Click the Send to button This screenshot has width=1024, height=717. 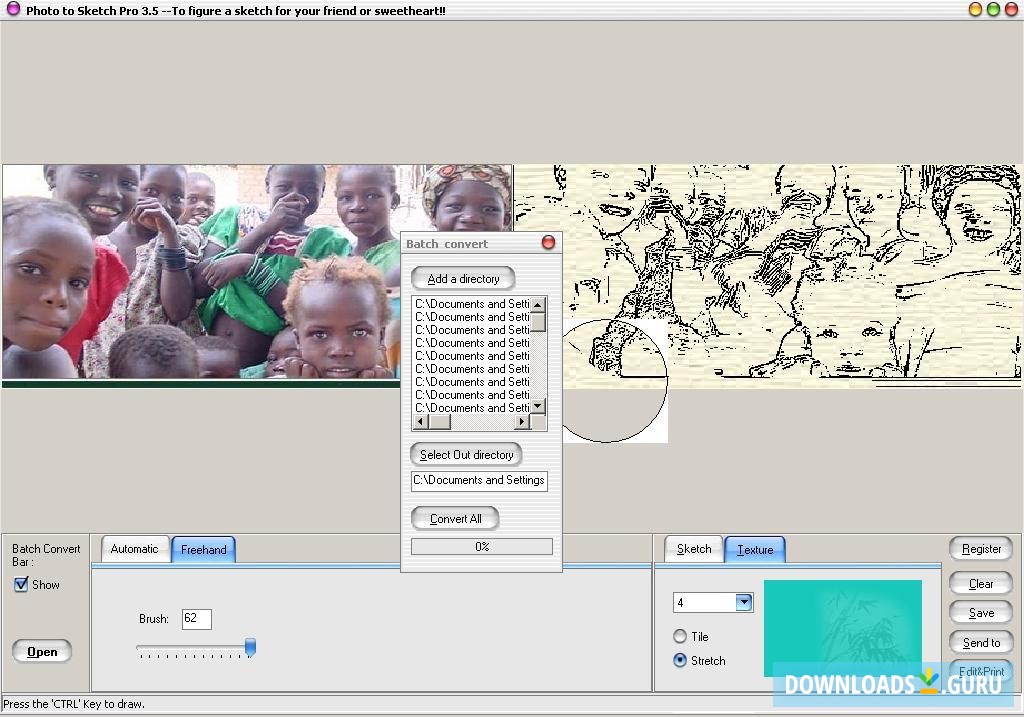[x=980, y=642]
